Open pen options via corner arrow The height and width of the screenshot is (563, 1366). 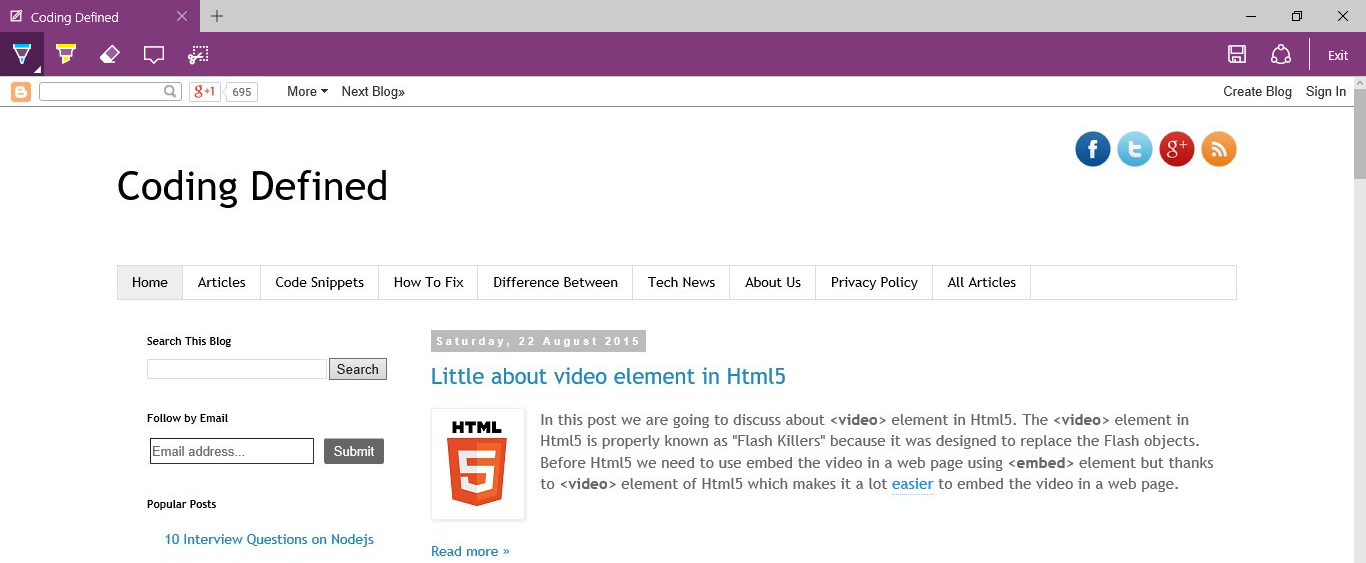(38, 70)
